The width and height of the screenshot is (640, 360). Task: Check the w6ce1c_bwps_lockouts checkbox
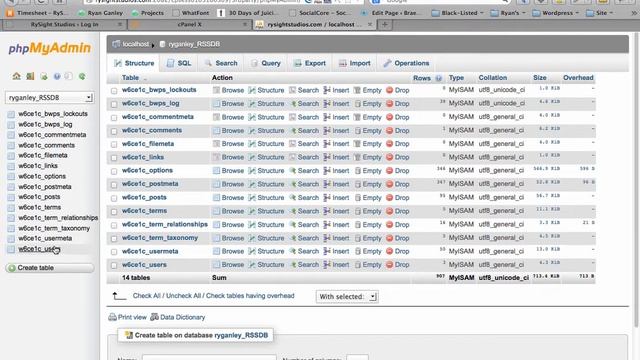pyautogui.click(x=114, y=91)
